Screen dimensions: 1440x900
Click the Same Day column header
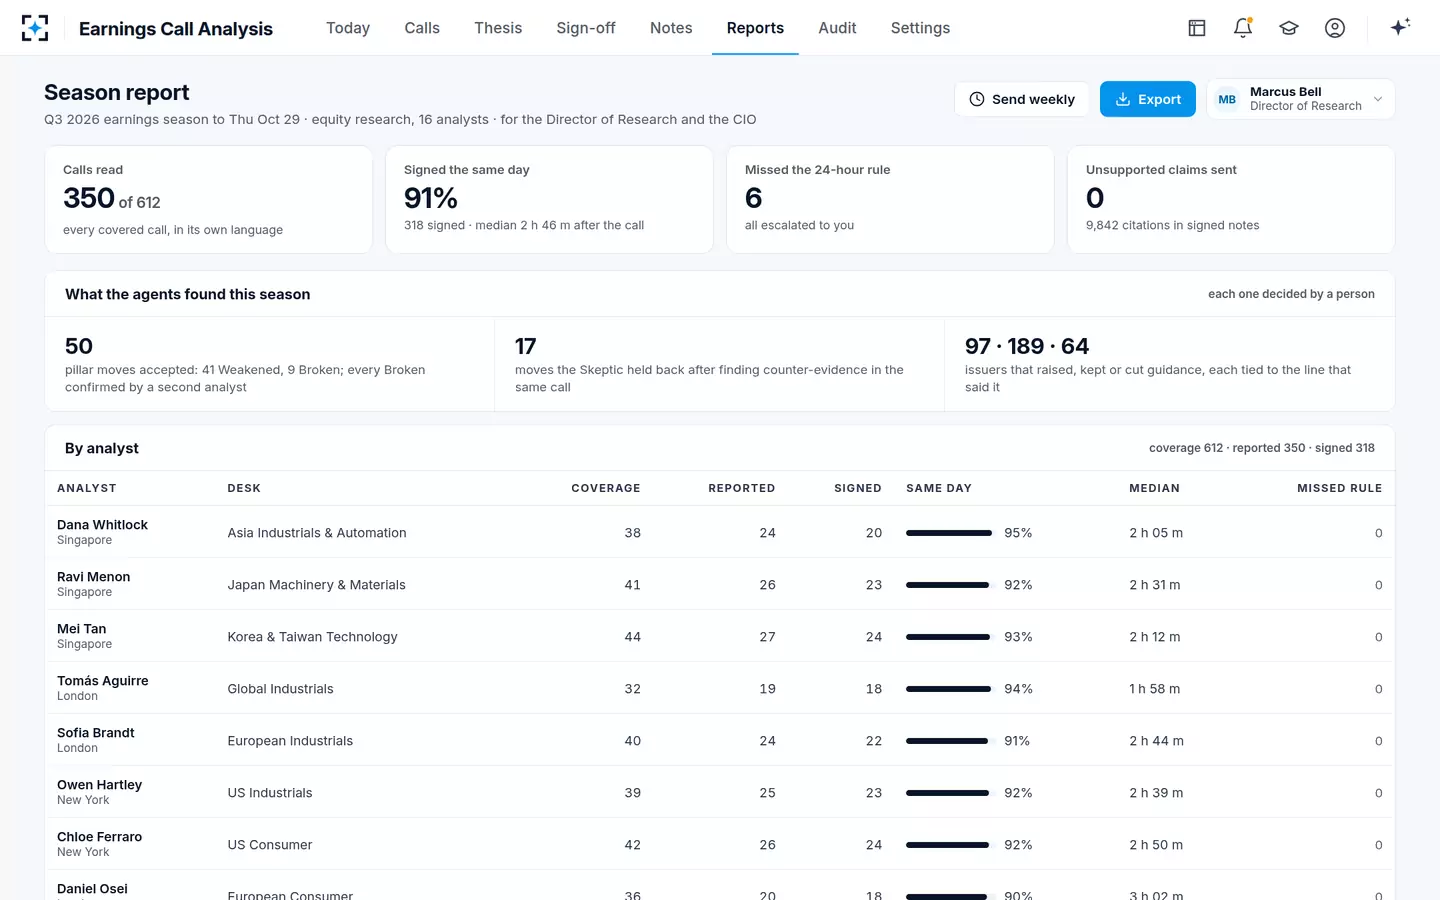[x=939, y=488]
